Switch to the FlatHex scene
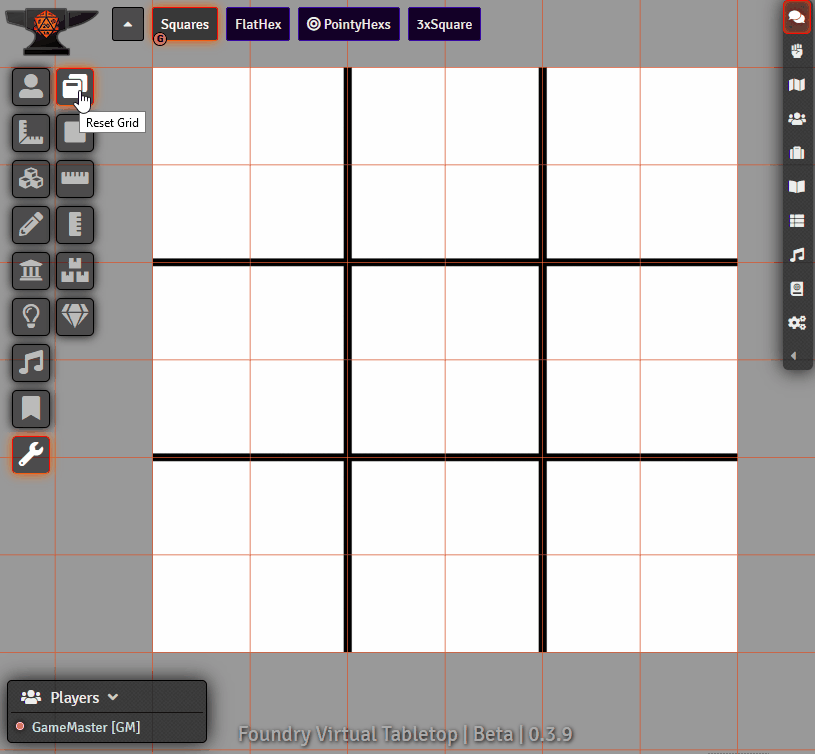Image resolution: width=815 pixels, height=754 pixels. point(258,24)
